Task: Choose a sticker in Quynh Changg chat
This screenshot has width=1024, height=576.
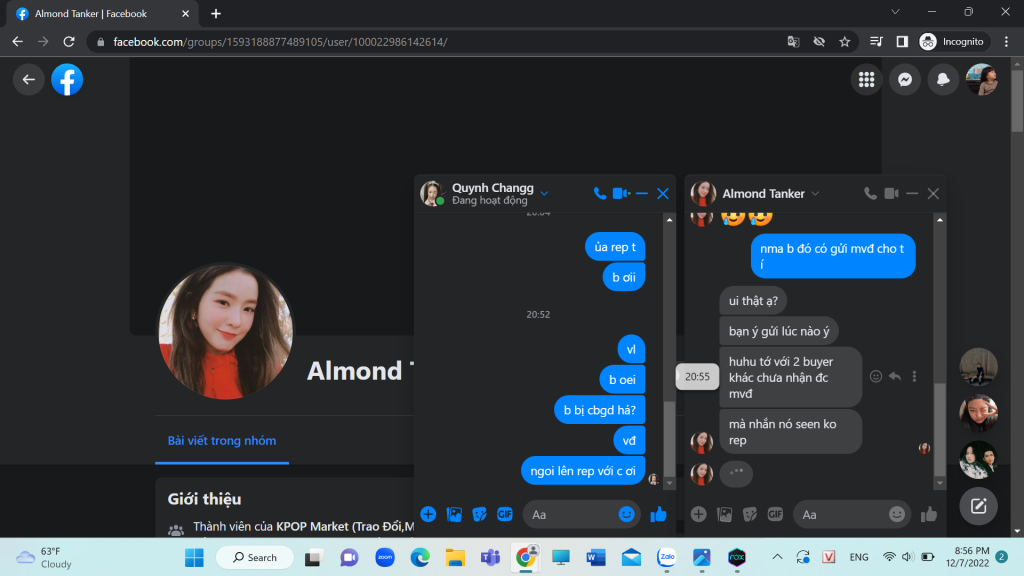Action: coord(479,515)
